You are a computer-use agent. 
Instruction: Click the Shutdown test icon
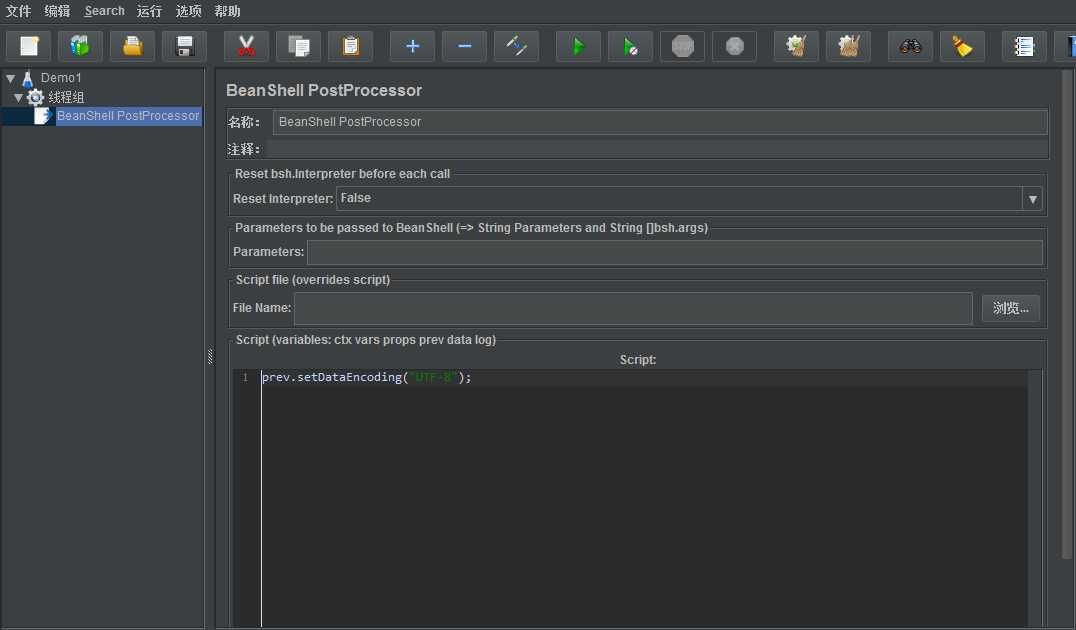[735, 46]
